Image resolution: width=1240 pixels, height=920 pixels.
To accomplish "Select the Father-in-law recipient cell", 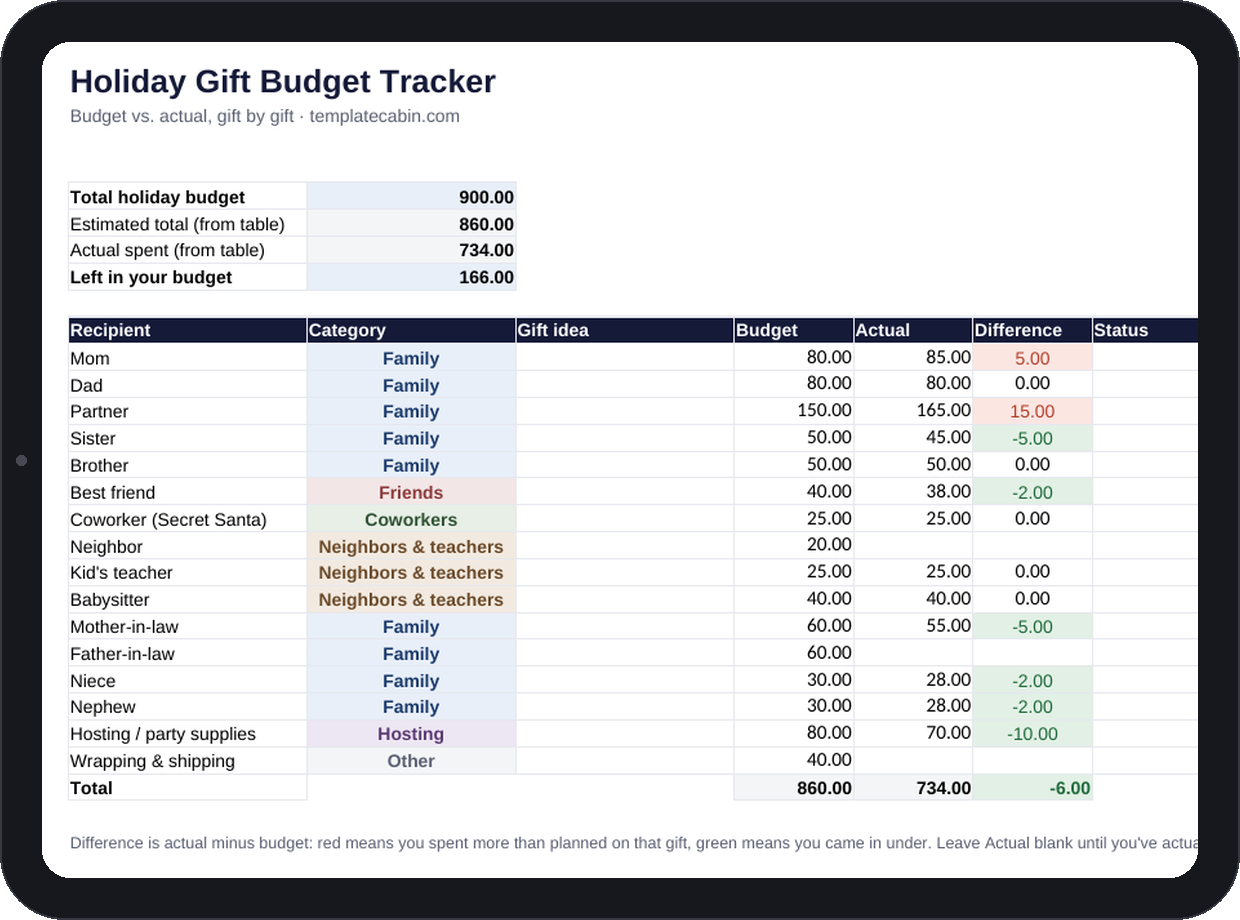I will 188,653.
